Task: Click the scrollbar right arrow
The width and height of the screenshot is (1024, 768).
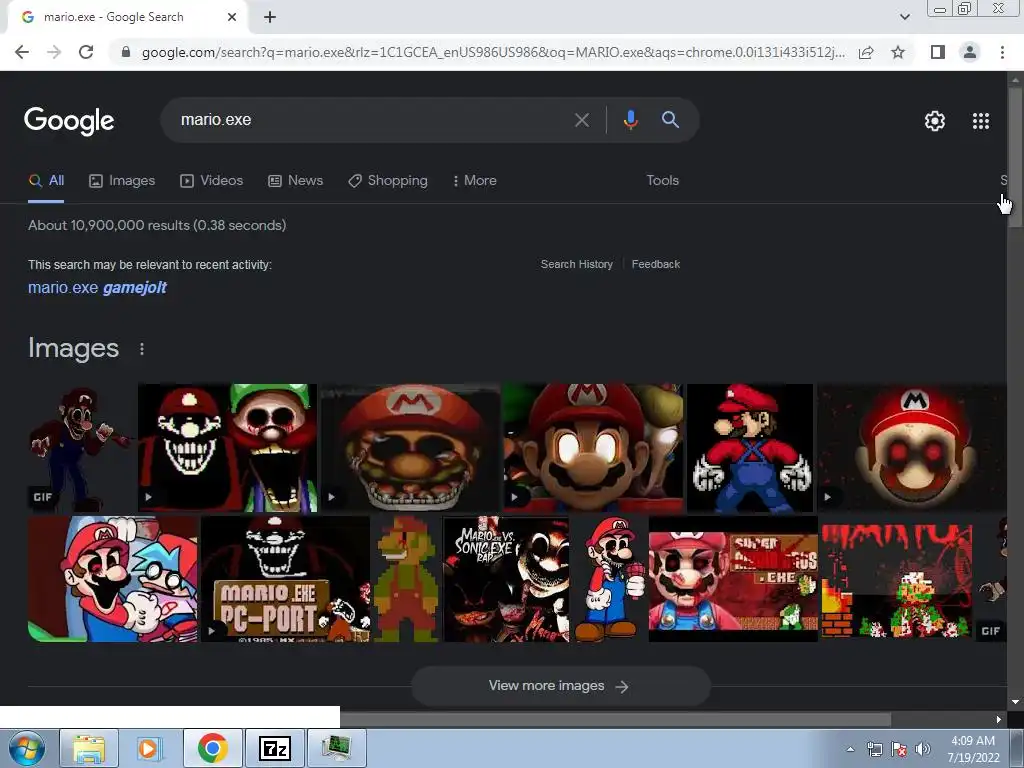Action: pyautogui.click(x=999, y=720)
